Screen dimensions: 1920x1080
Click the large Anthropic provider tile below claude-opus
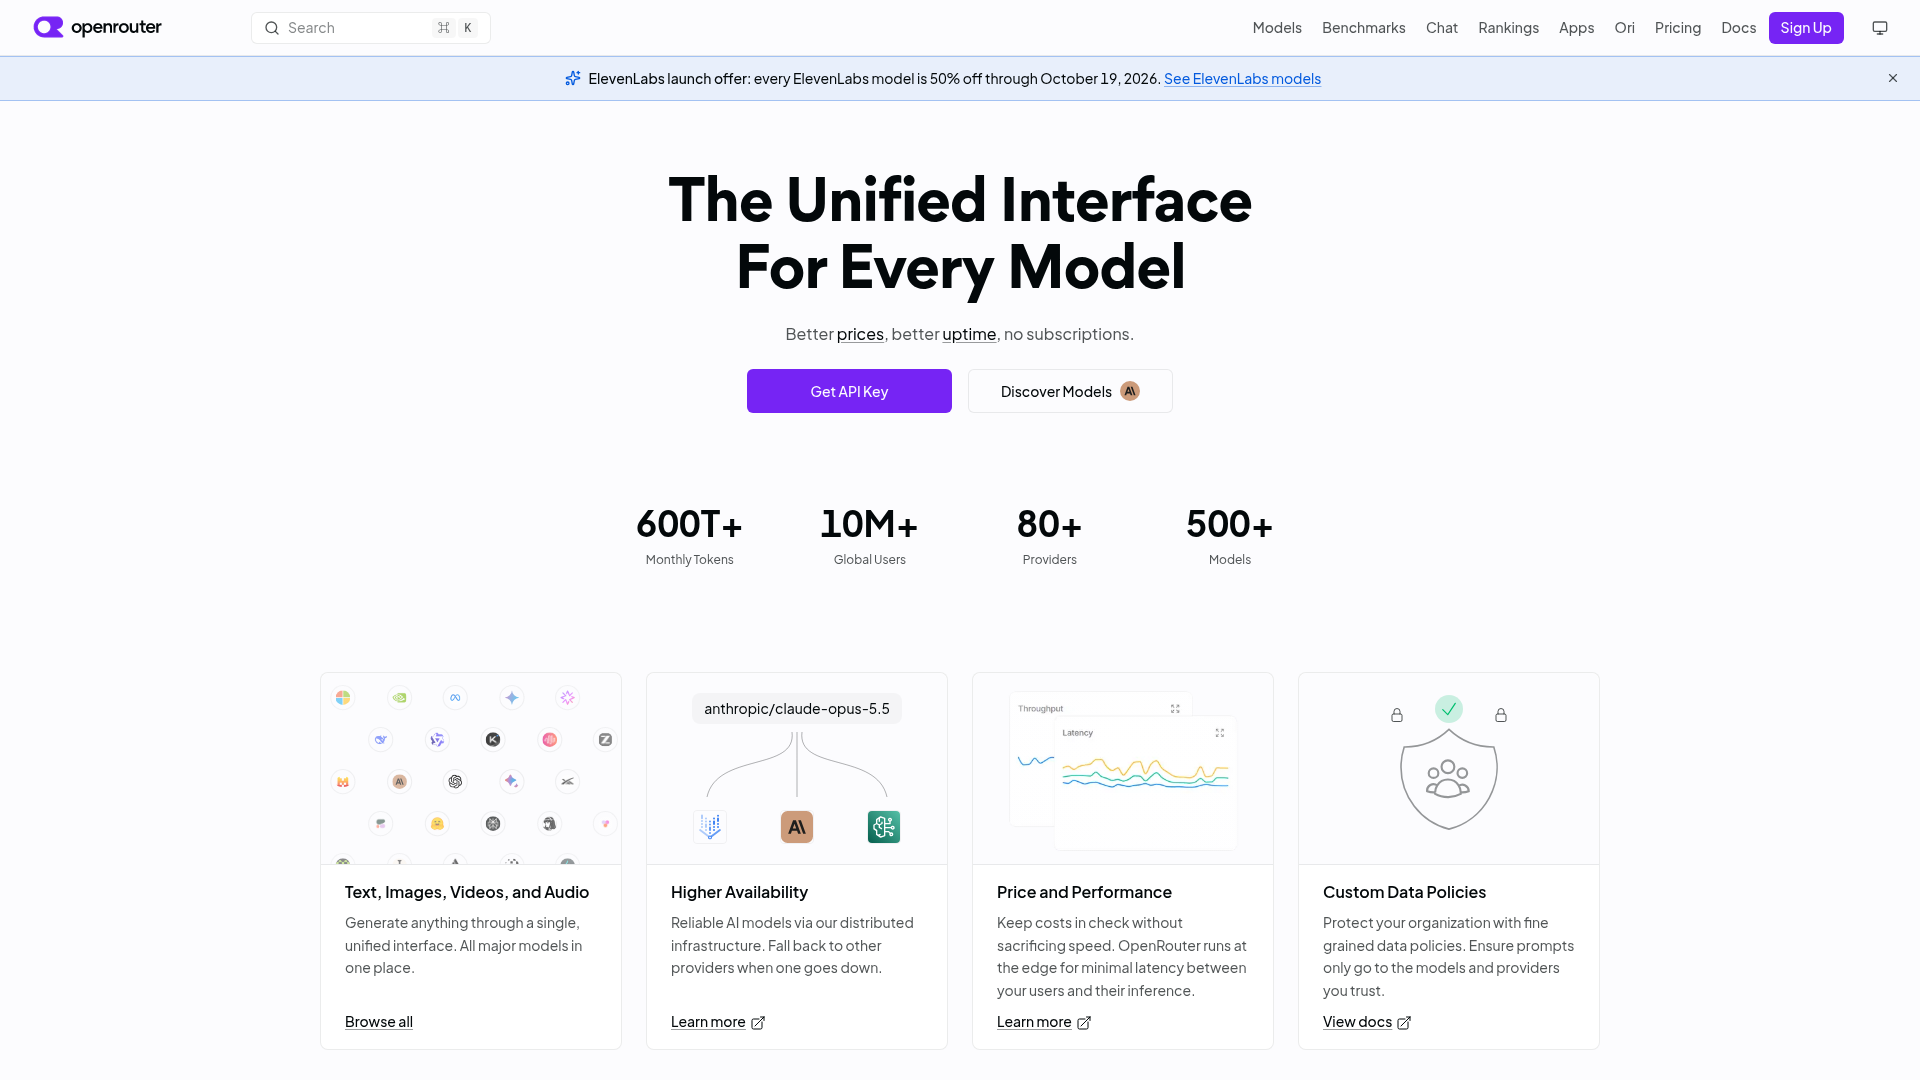pyautogui.click(x=797, y=827)
